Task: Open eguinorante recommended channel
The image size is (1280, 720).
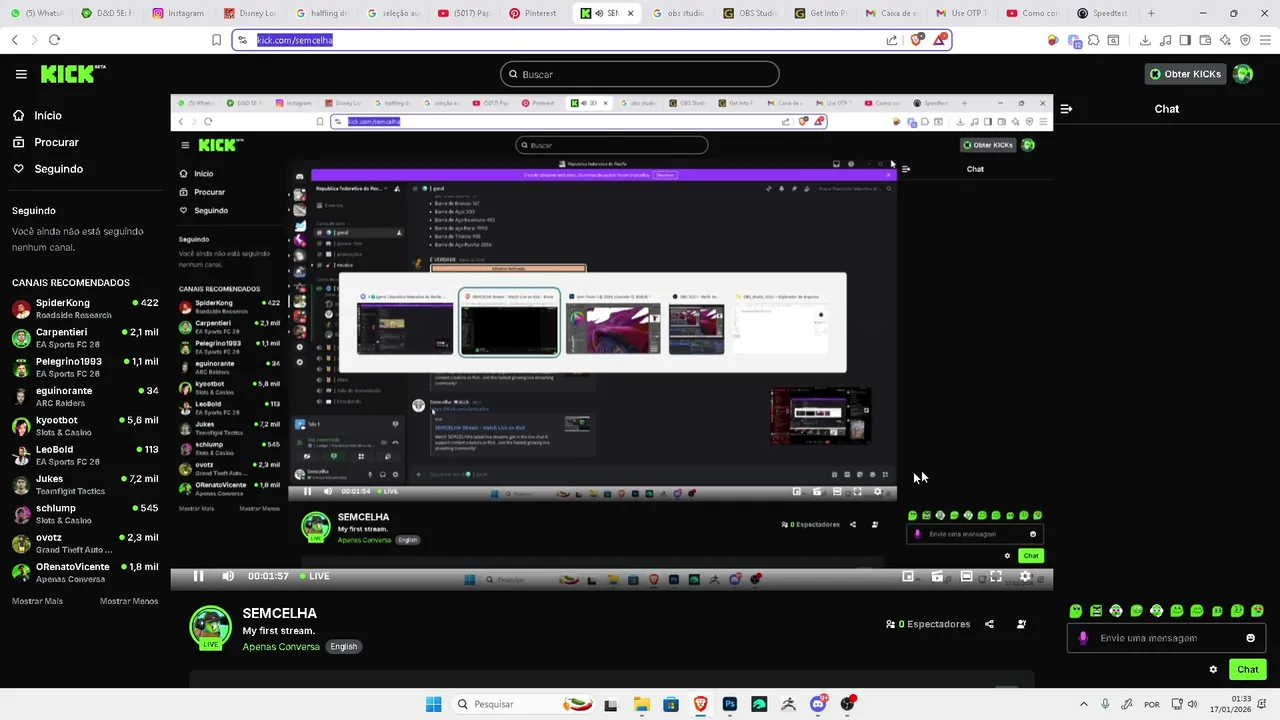Action: 85,396
